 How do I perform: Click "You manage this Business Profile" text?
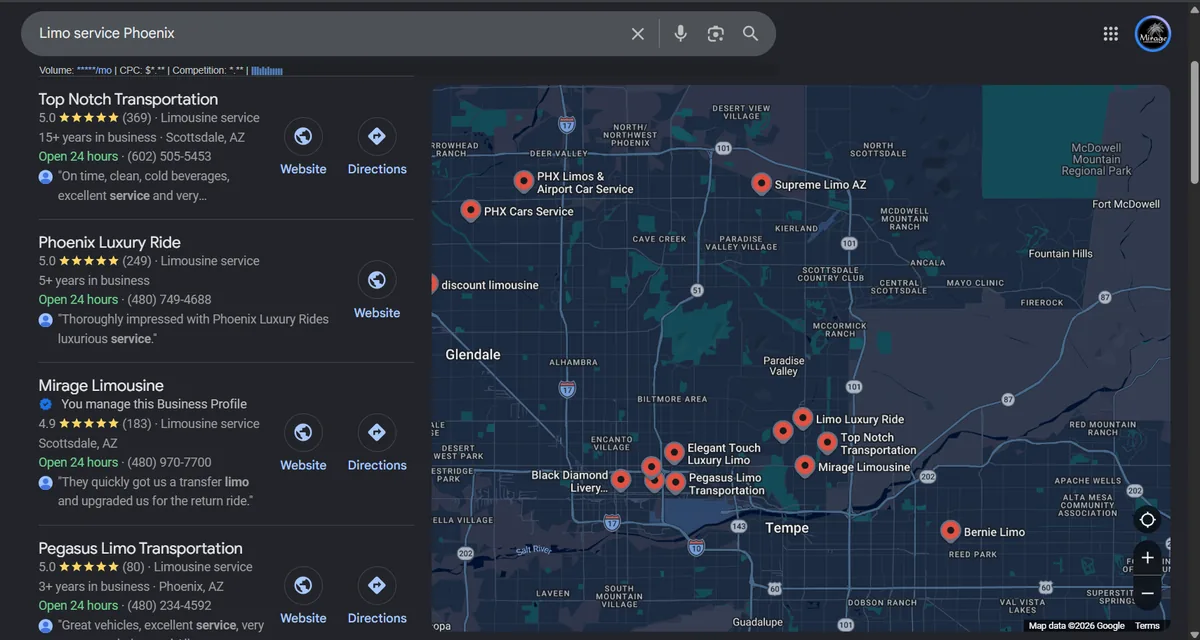[x=154, y=404]
